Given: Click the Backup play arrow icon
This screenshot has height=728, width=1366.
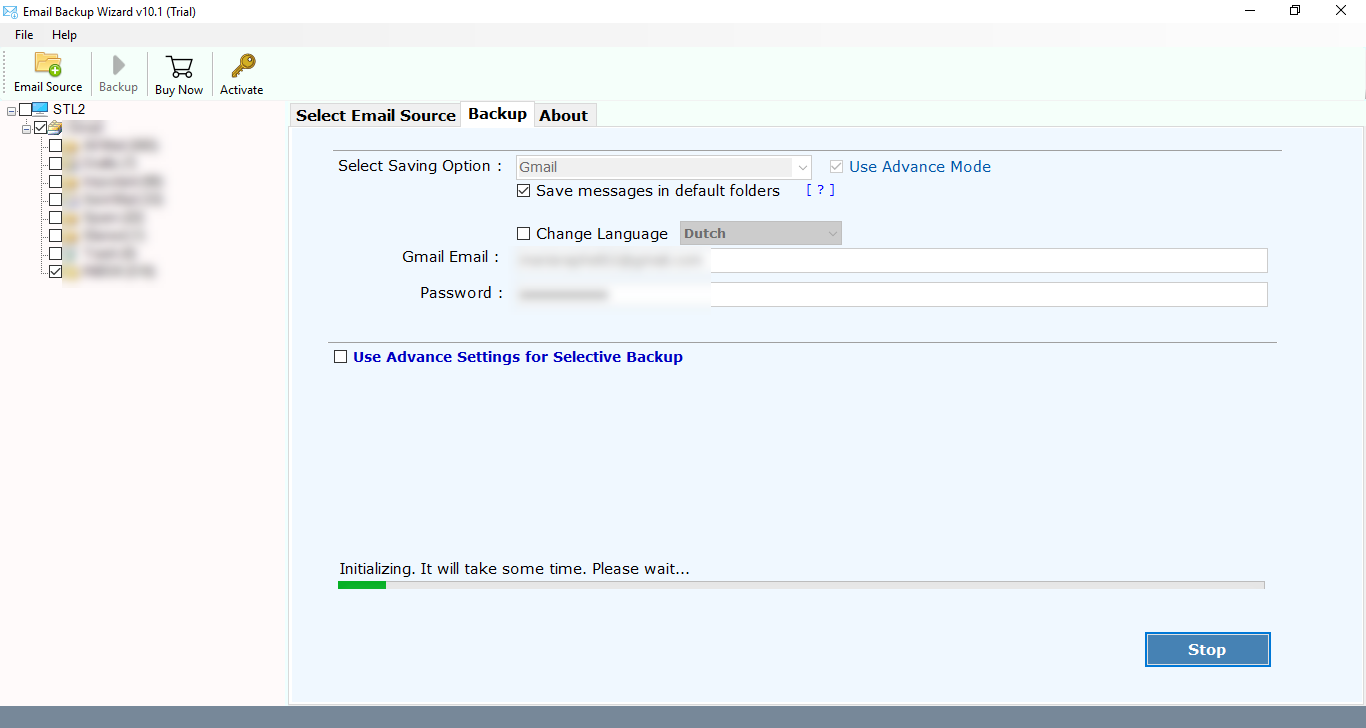Looking at the screenshot, I should click(118, 66).
